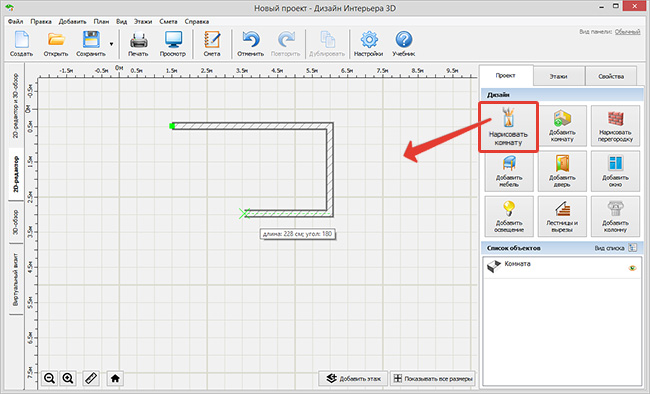Click Добавить комнату tool
This screenshot has height=394, width=650.
[x=562, y=126]
